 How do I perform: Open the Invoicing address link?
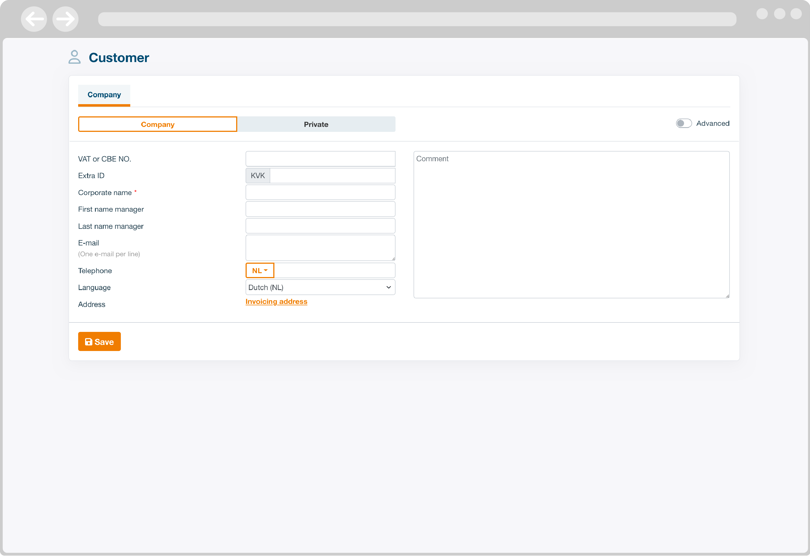[x=276, y=301]
